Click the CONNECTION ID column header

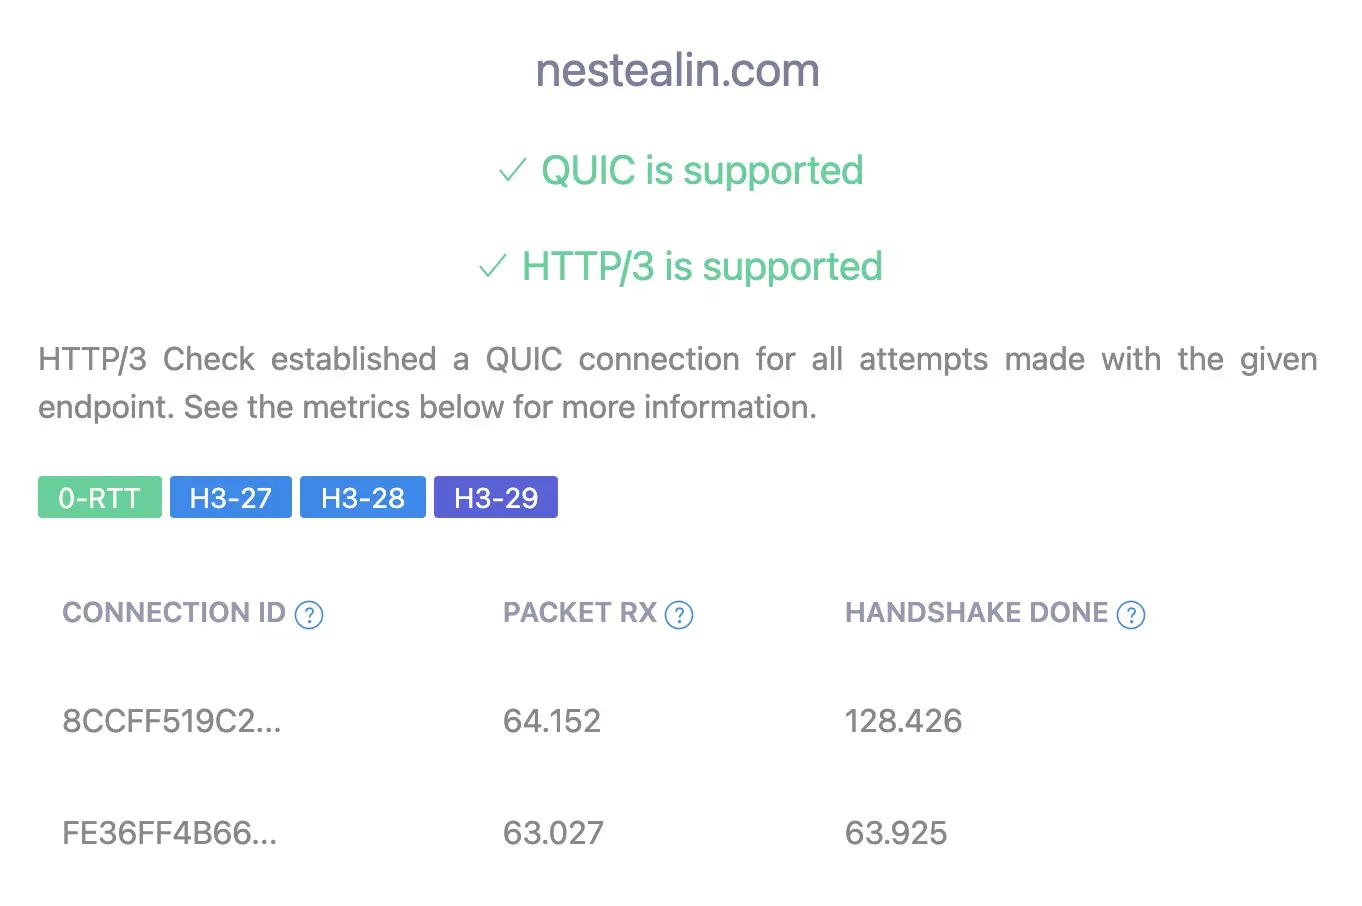coord(174,612)
